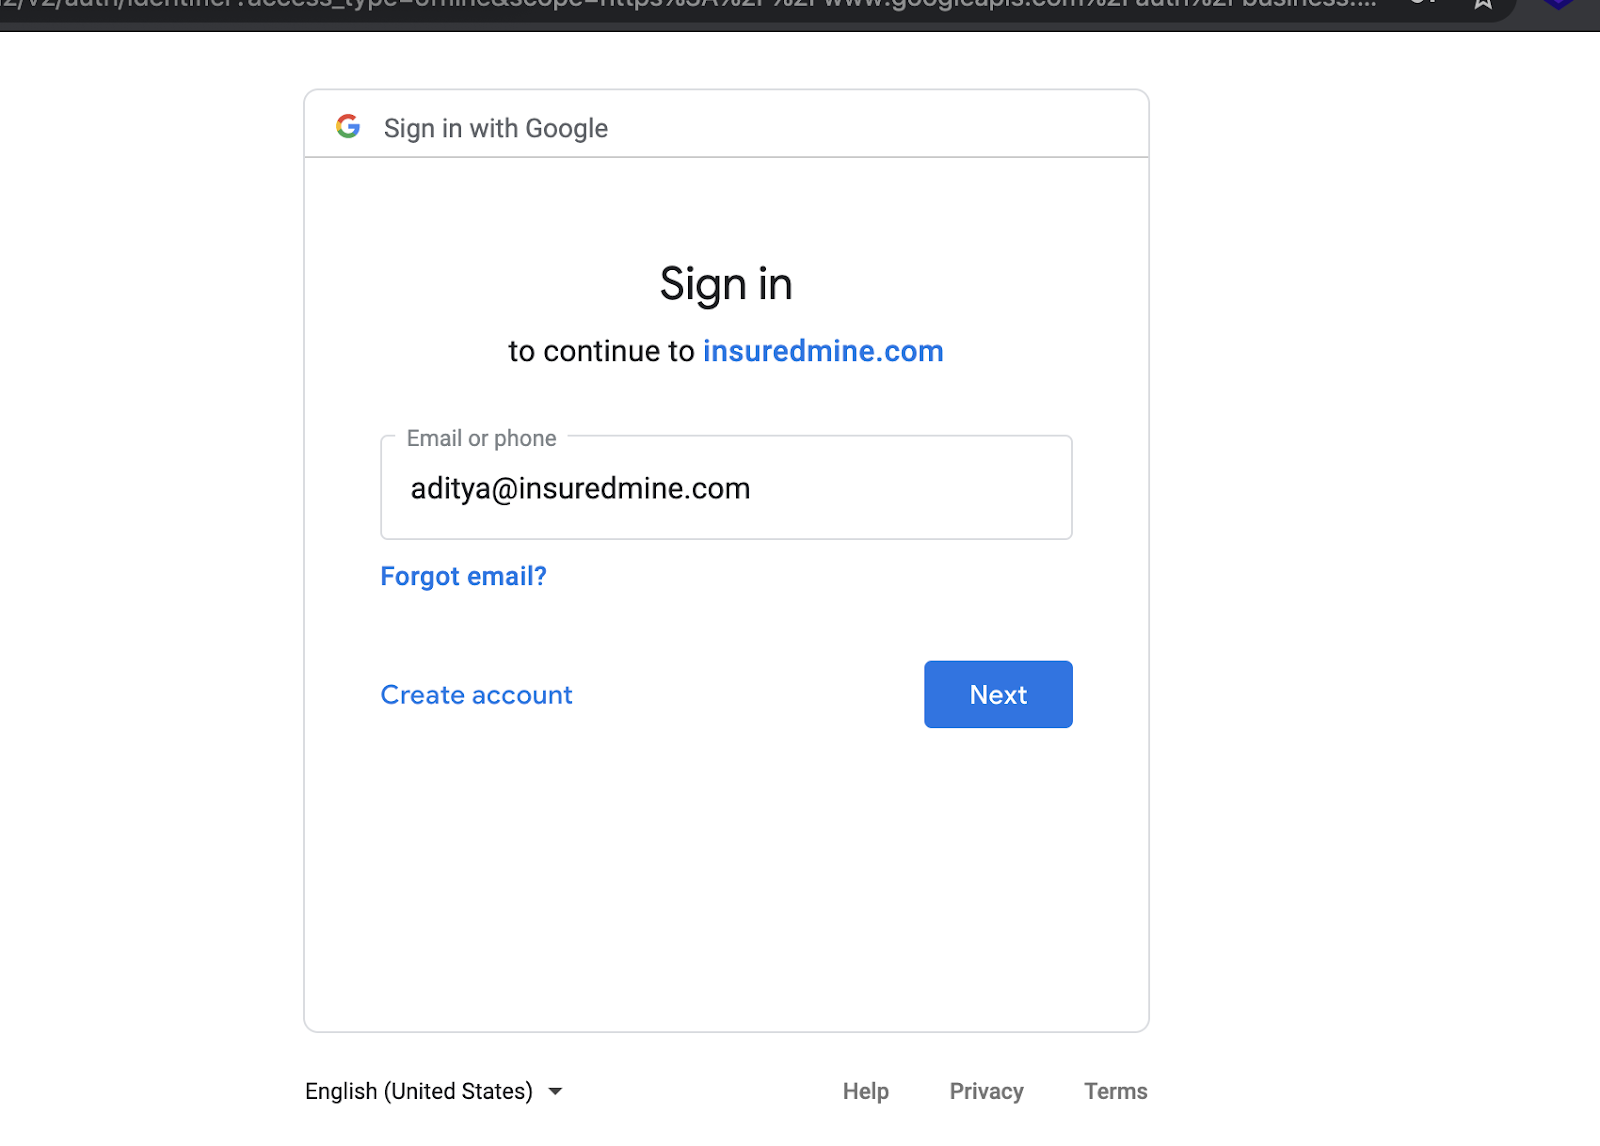Click the Next button
Viewport: 1600px width, 1146px height.
pos(998,694)
